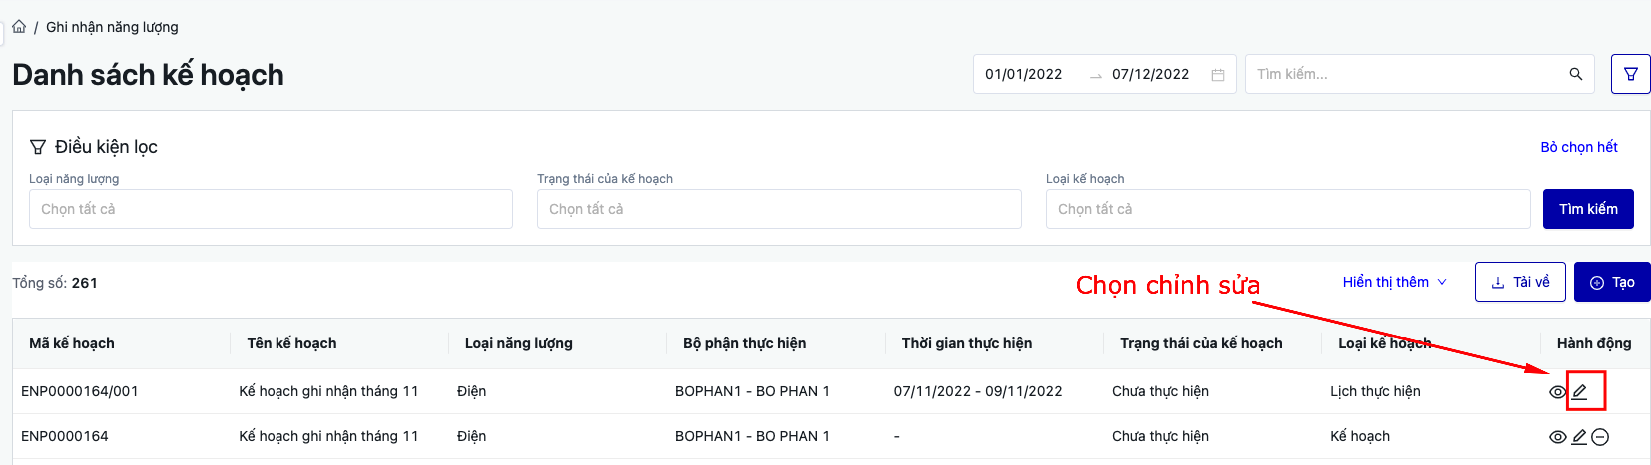Screen dimensions: 1651x465
Task: Toggle the filter funnel button
Action: pyautogui.click(x=1630, y=74)
